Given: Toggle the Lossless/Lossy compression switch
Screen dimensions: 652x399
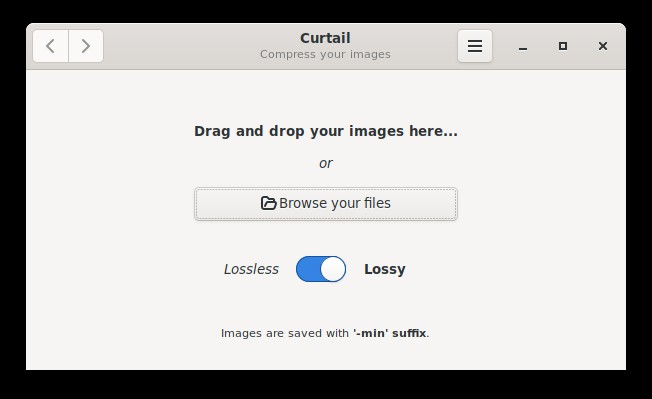Looking at the screenshot, I should (321, 269).
